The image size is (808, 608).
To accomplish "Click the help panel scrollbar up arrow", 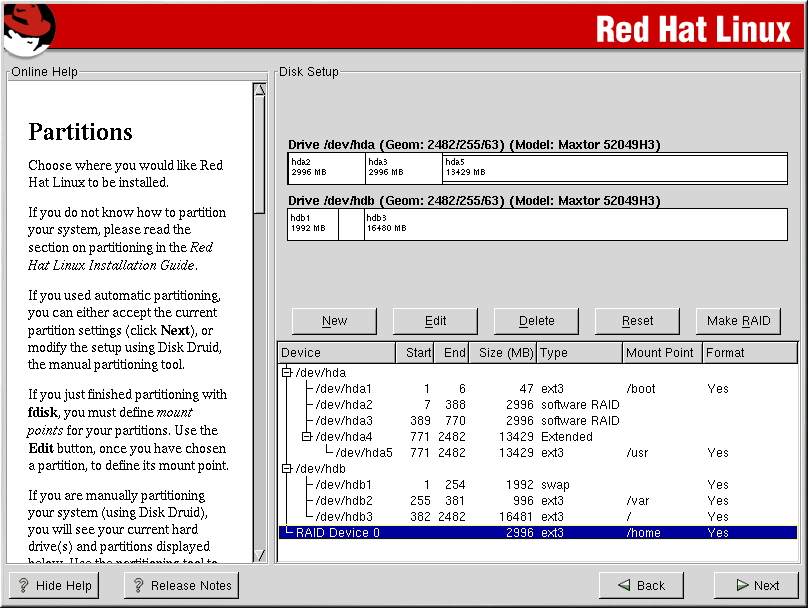I will (259, 89).
